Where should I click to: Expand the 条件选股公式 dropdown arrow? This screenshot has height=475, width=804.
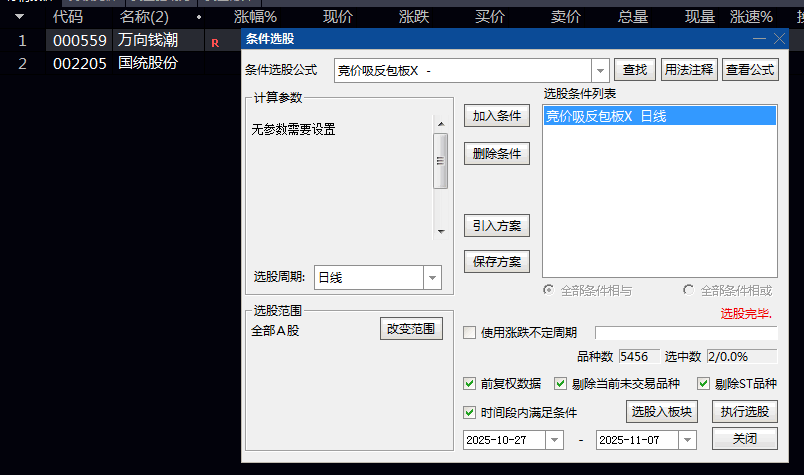[x=600, y=71]
